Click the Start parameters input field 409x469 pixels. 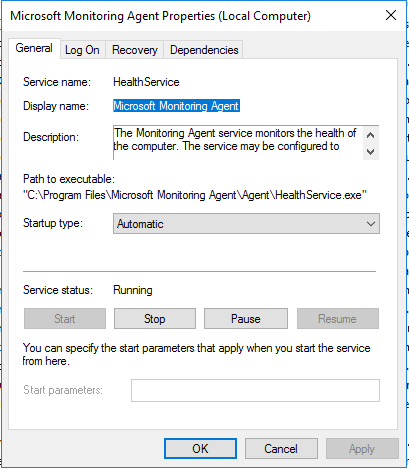coord(255,390)
